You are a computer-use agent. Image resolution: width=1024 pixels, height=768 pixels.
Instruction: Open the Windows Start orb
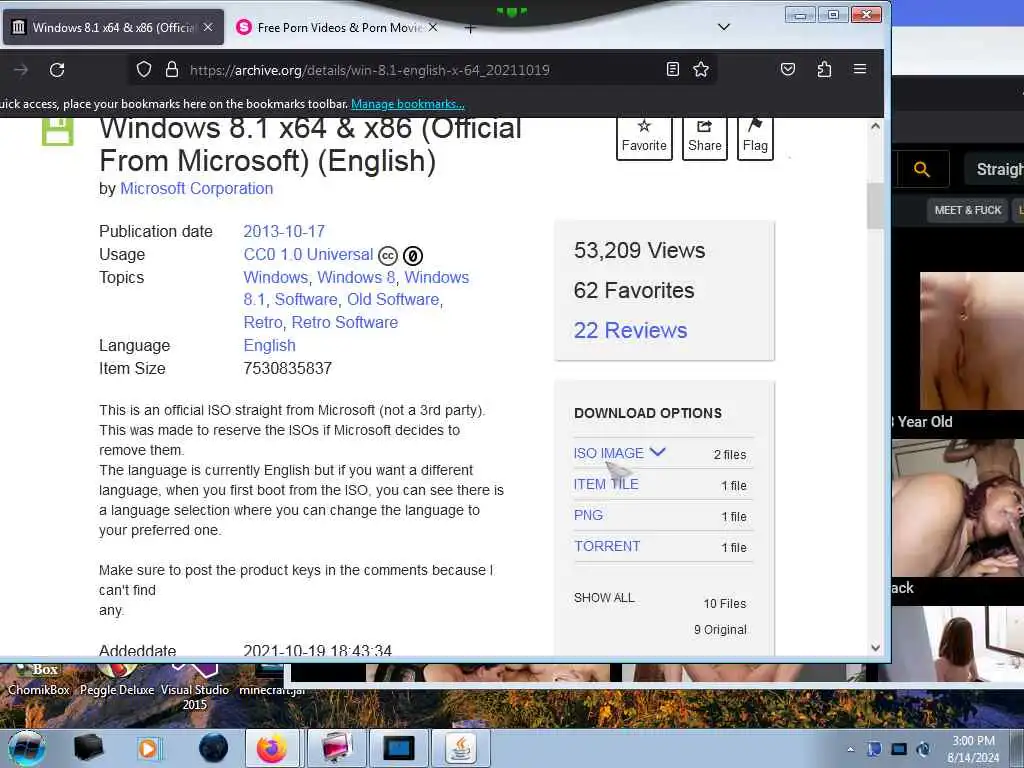click(x=27, y=749)
